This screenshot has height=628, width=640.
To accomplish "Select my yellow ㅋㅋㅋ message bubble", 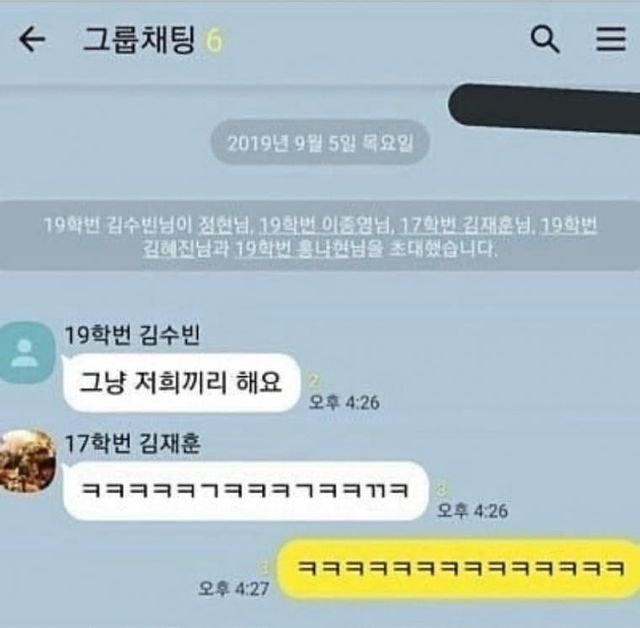I will [x=459, y=568].
